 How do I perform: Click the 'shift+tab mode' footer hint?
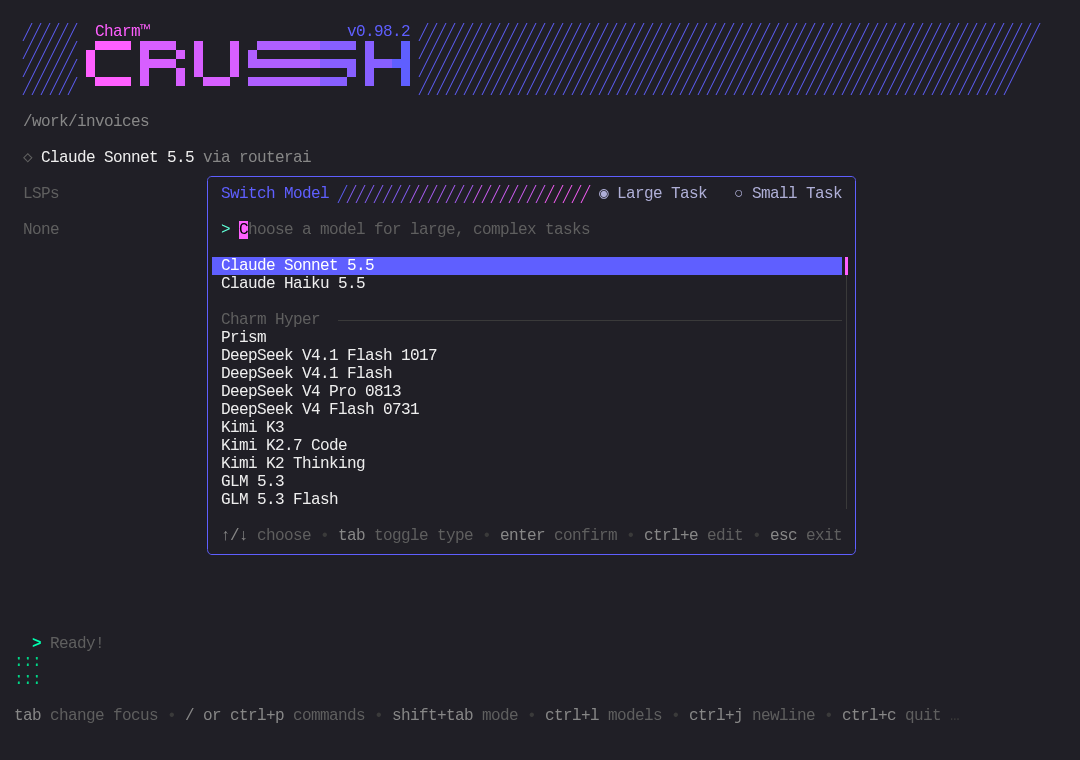coord(455,715)
